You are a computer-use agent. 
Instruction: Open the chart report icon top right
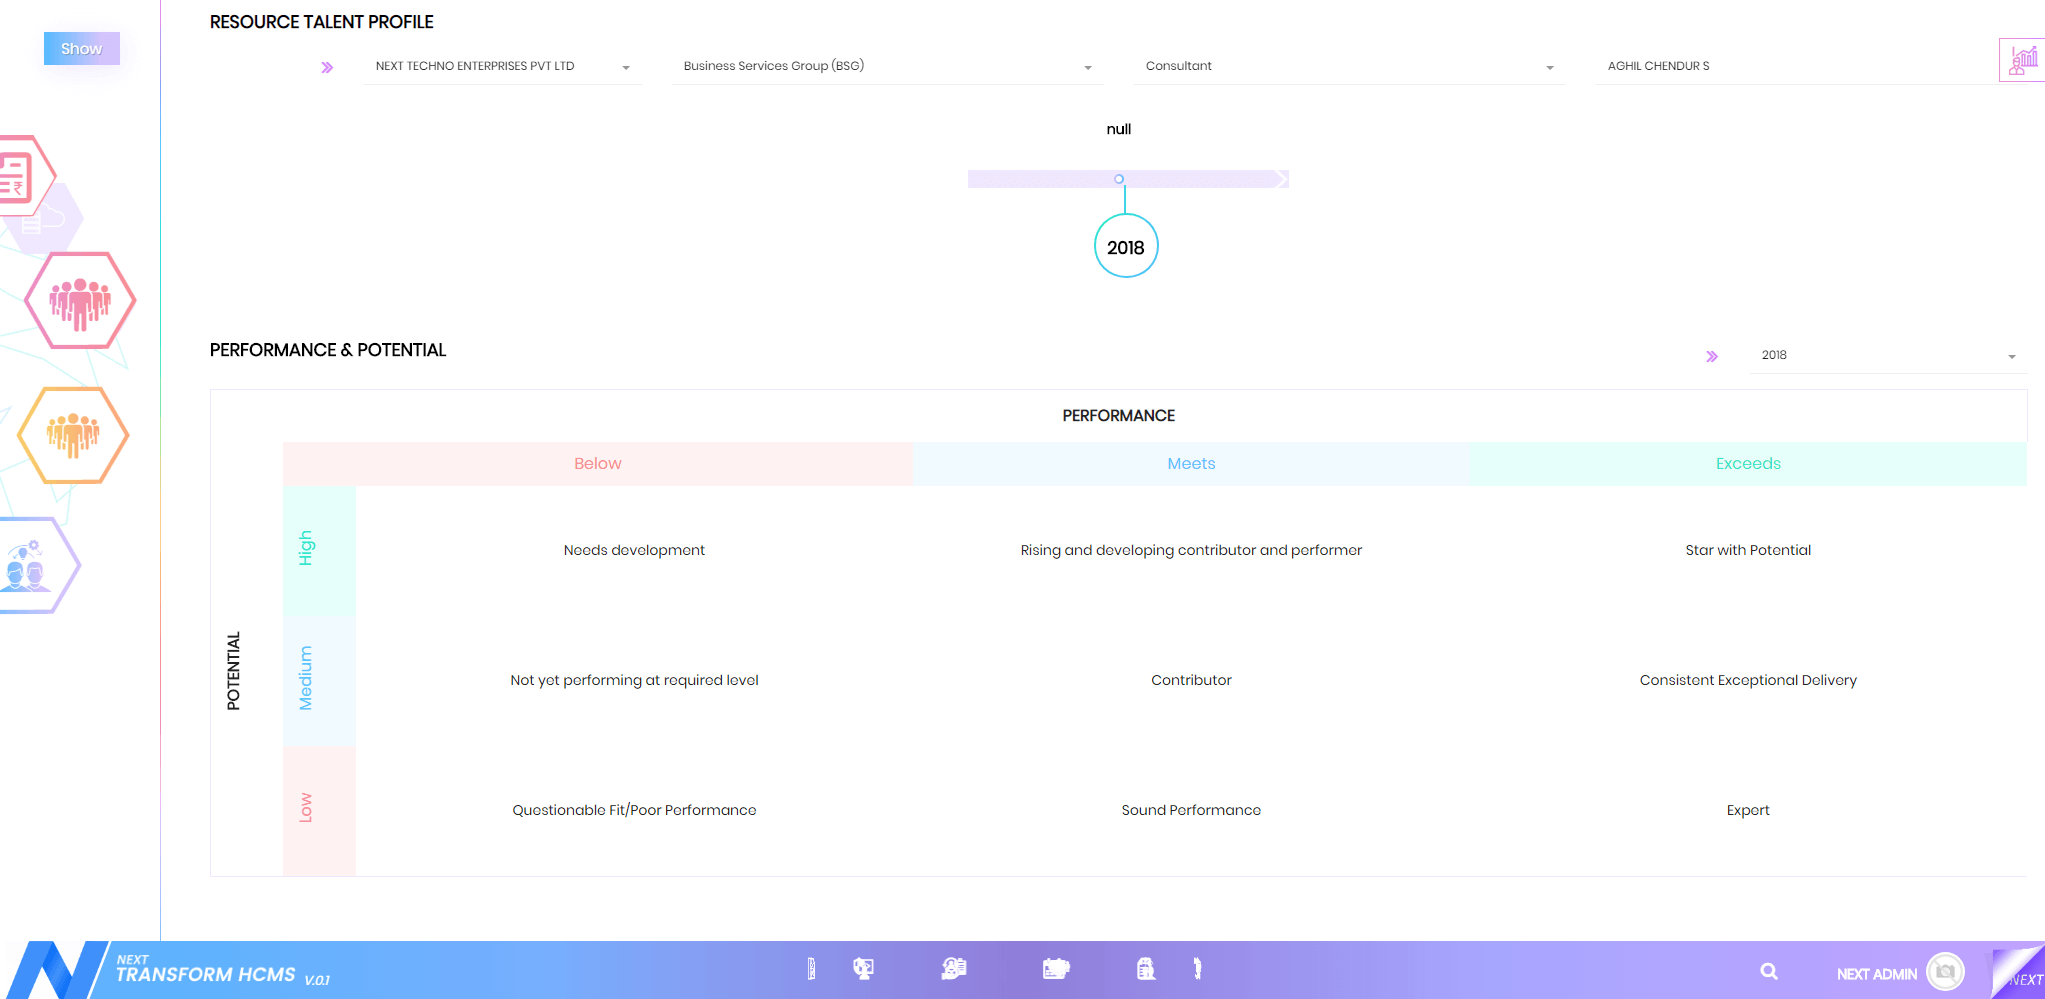[2022, 60]
